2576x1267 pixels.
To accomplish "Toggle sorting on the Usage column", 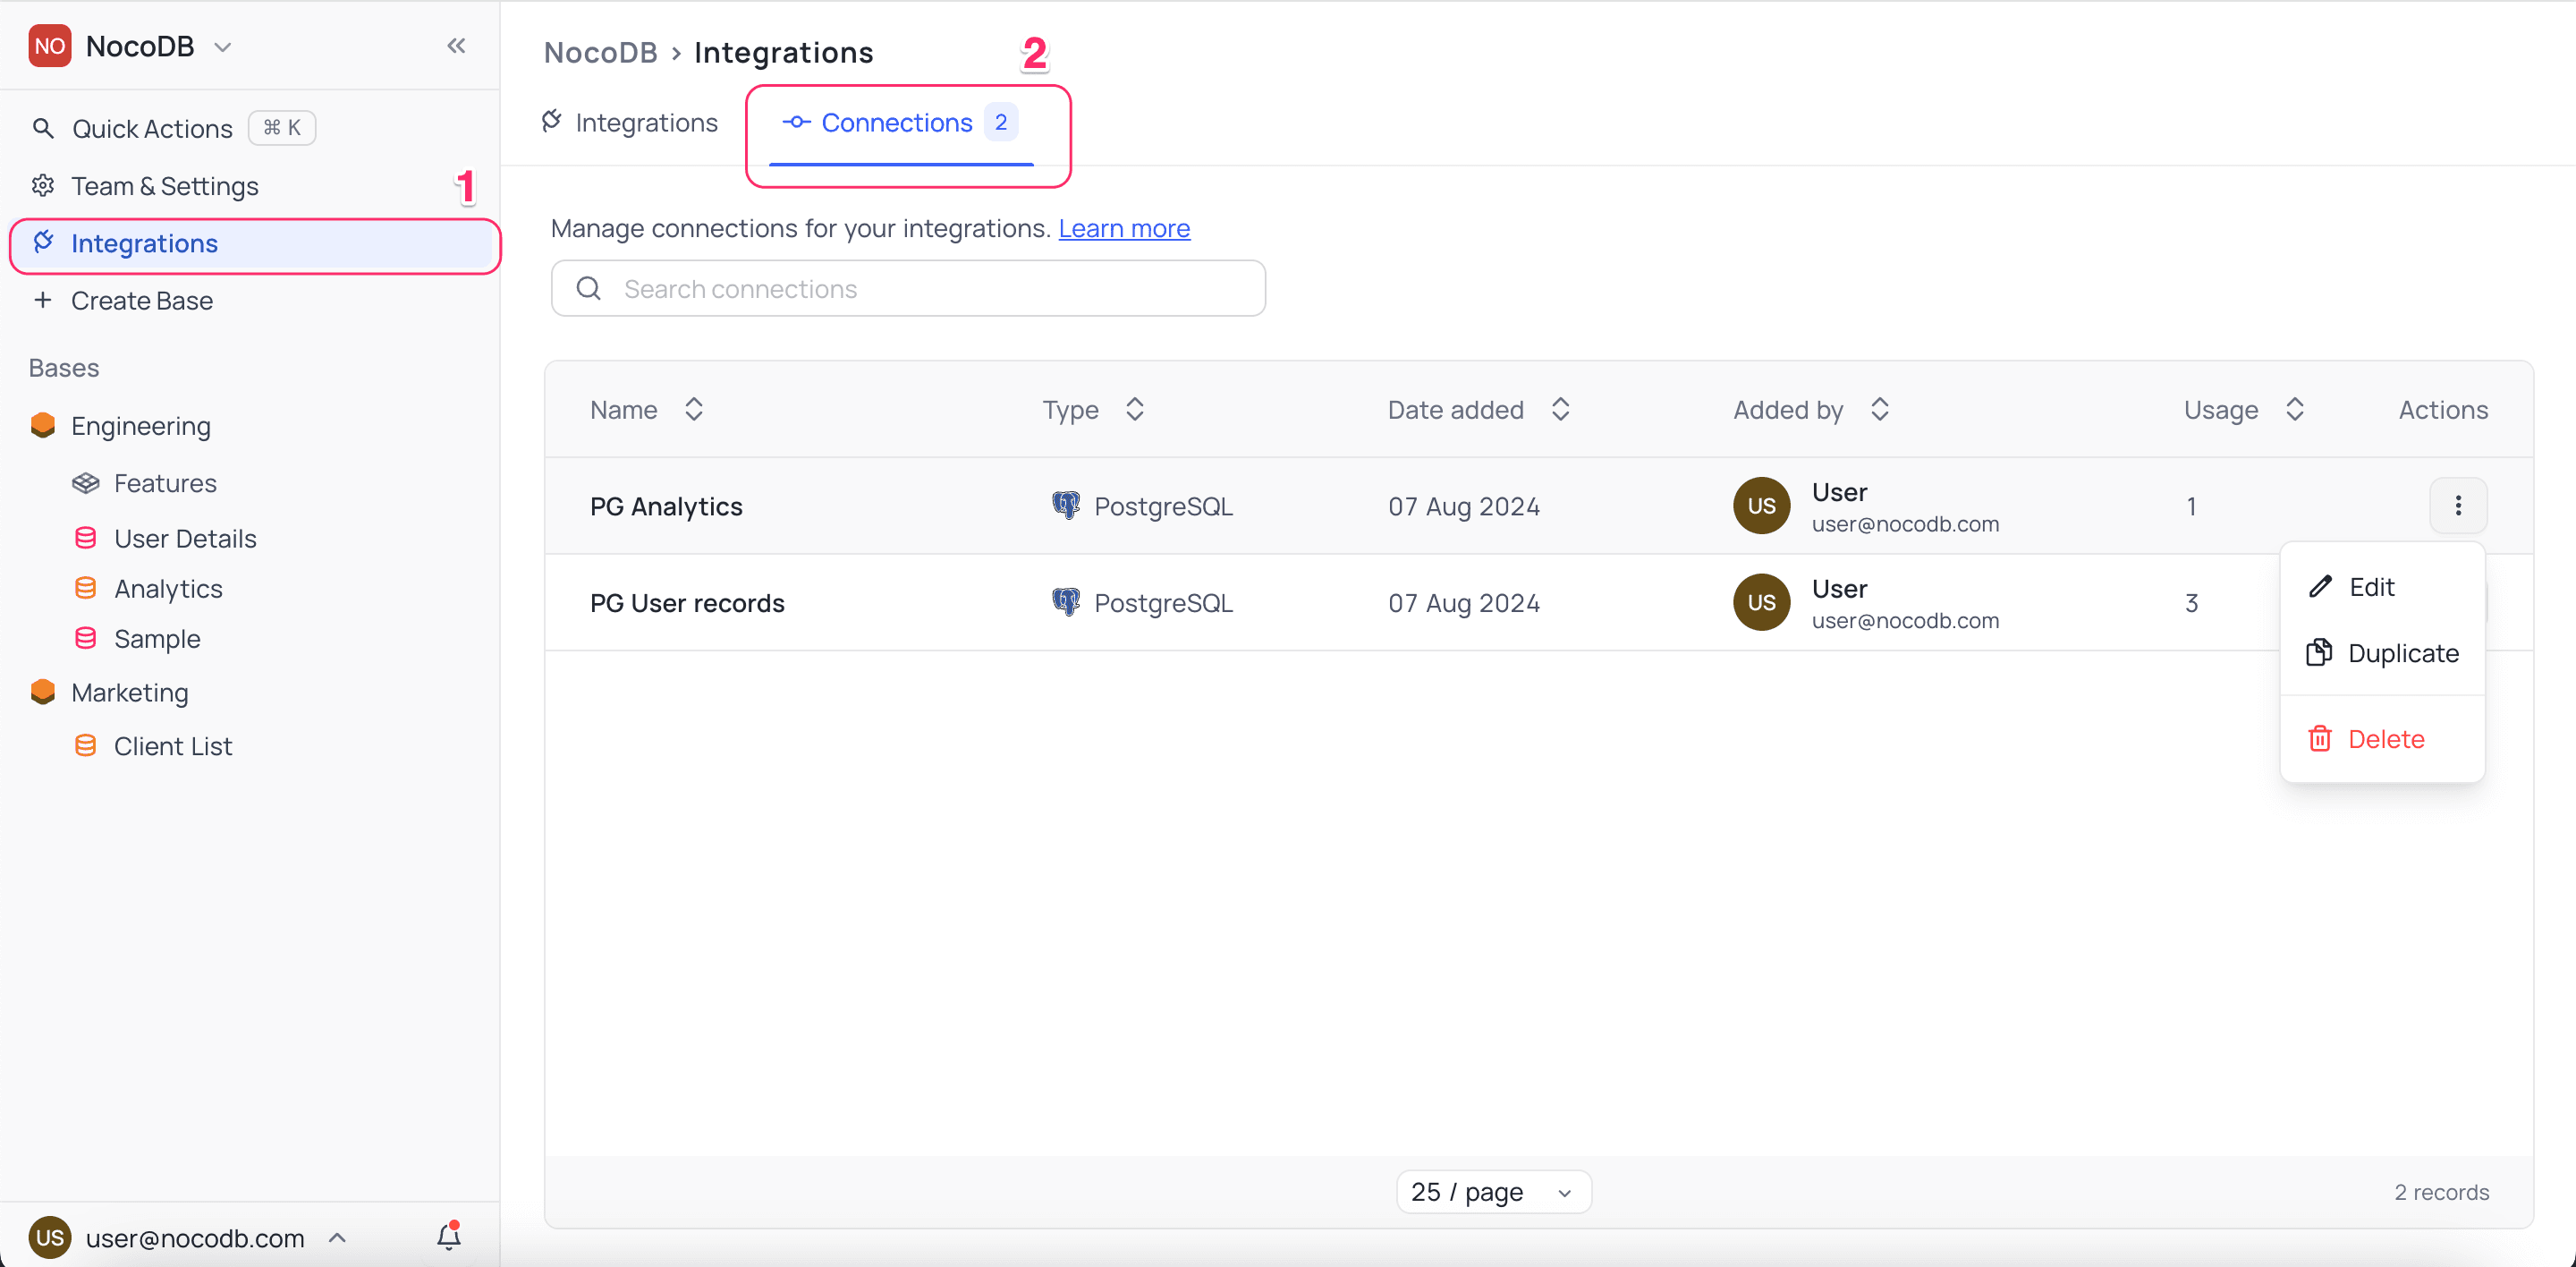I will point(2294,409).
